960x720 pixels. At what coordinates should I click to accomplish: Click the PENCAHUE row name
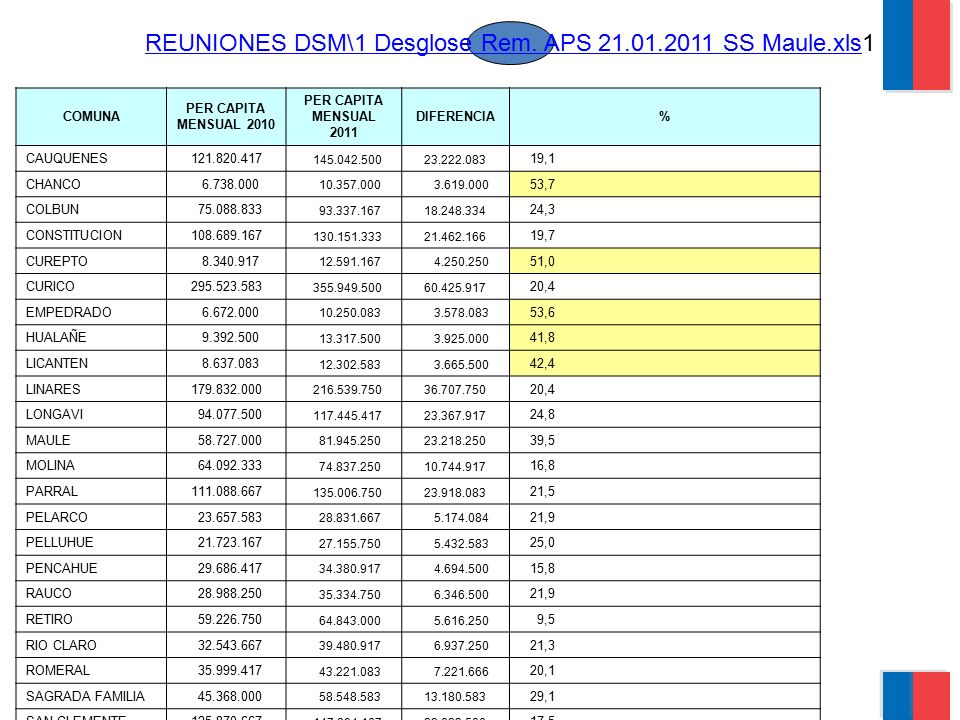[x=61, y=568]
